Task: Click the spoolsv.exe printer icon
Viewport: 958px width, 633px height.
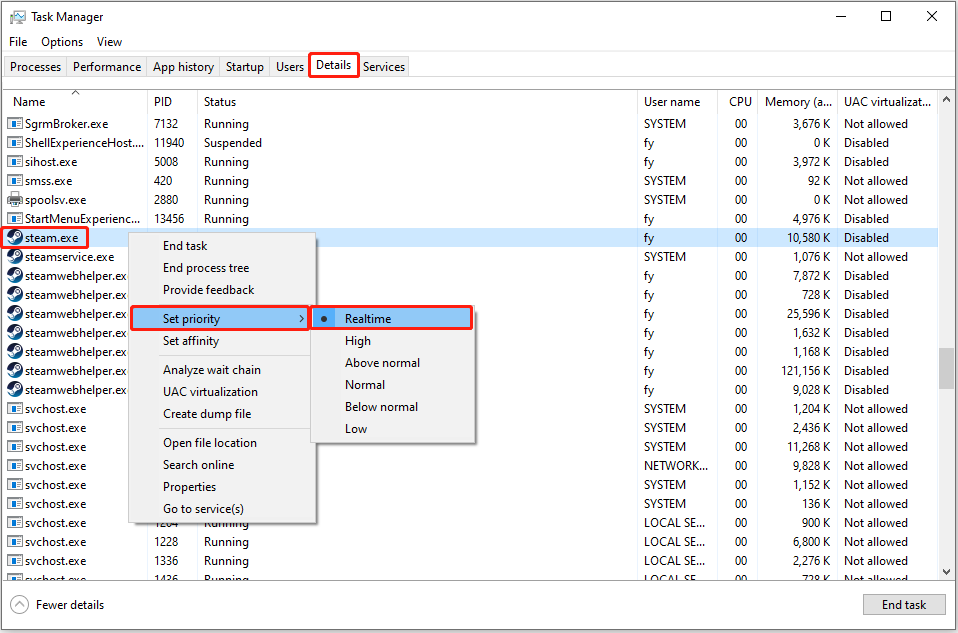Action: click(x=15, y=200)
